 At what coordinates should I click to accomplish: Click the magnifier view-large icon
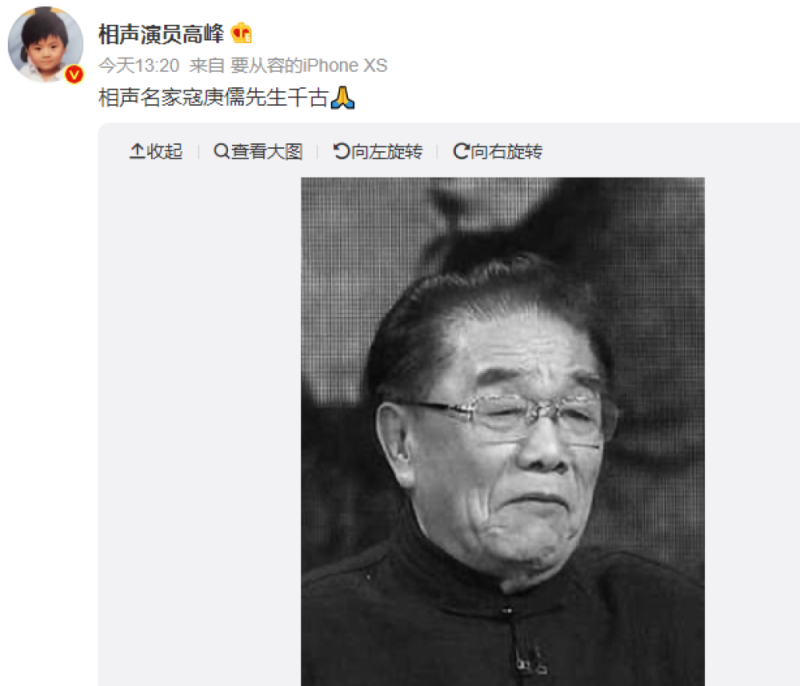[221, 151]
